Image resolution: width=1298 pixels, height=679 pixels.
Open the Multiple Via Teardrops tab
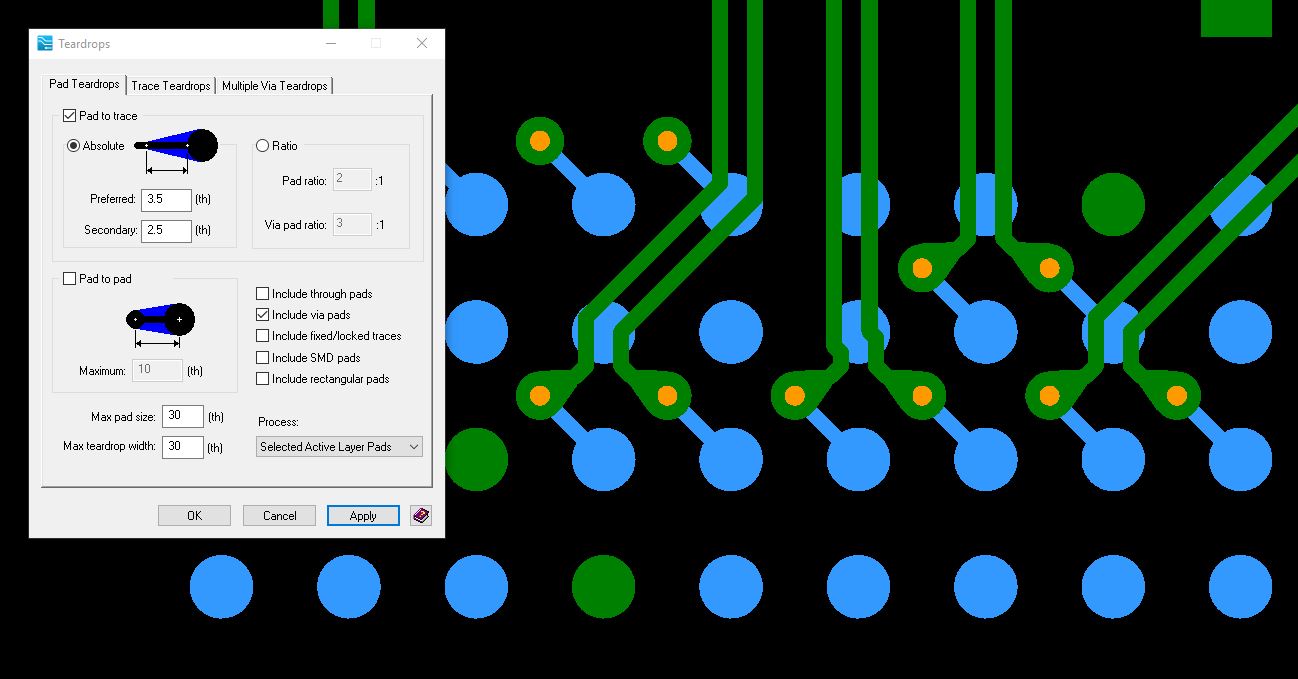pyautogui.click(x=275, y=86)
